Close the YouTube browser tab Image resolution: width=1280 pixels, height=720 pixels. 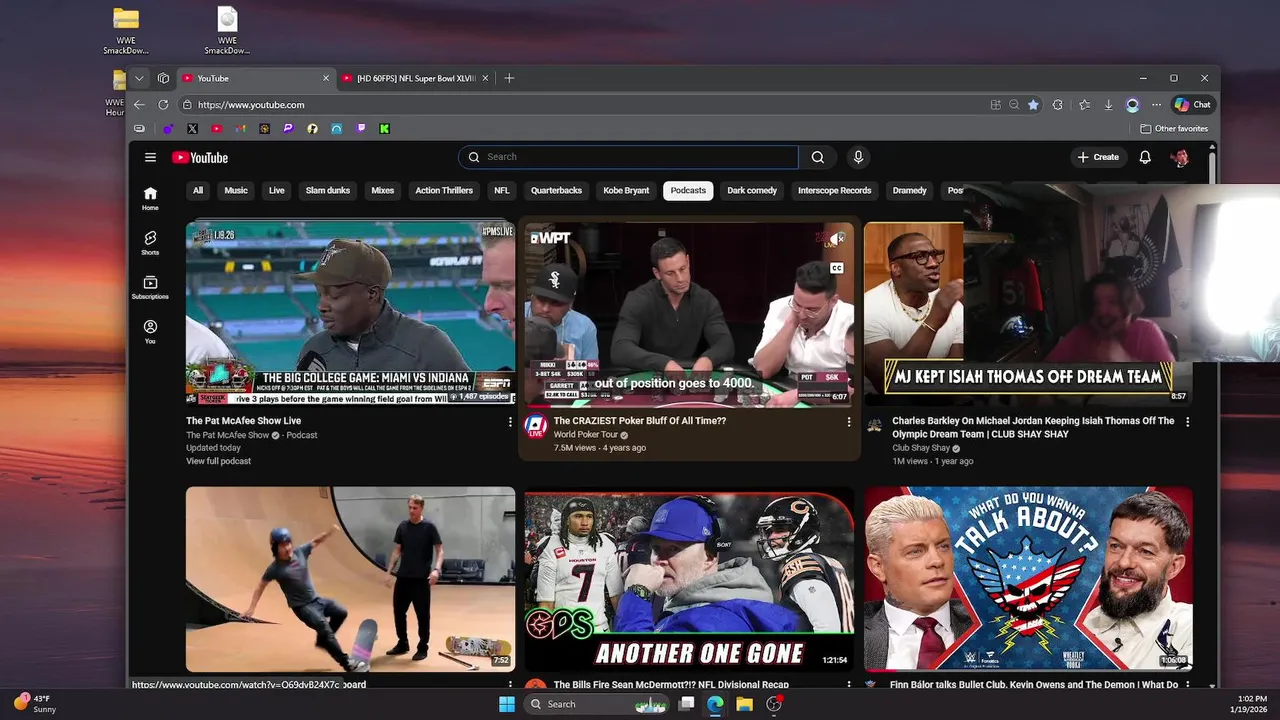pos(325,78)
